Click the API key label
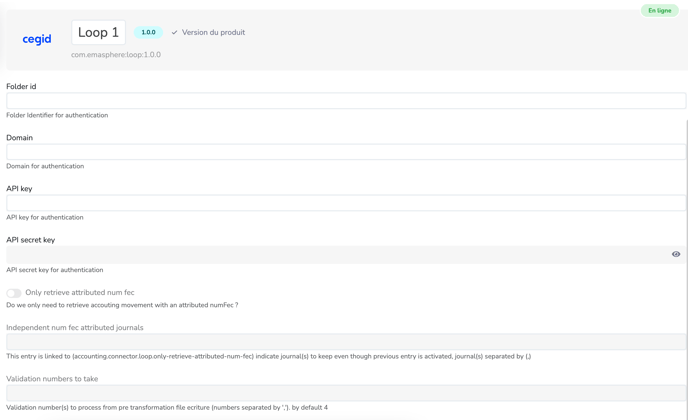The width and height of the screenshot is (688, 420). pyautogui.click(x=19, y=189)
